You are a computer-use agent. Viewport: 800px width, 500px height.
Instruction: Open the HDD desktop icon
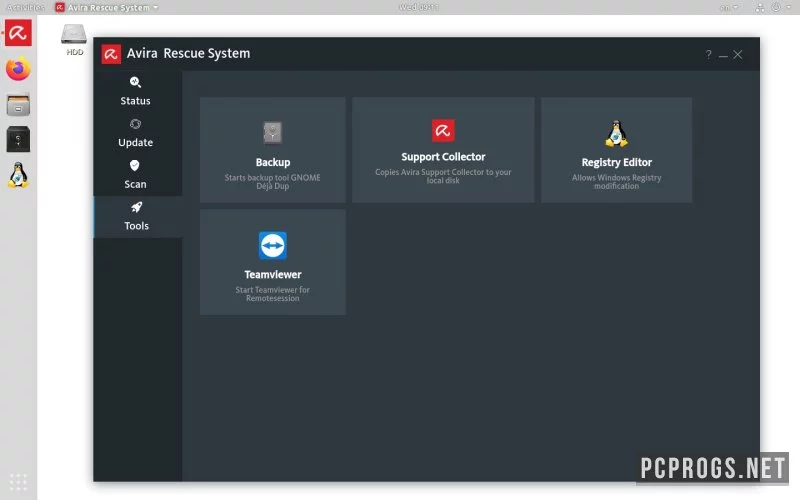tap(74, 40)
